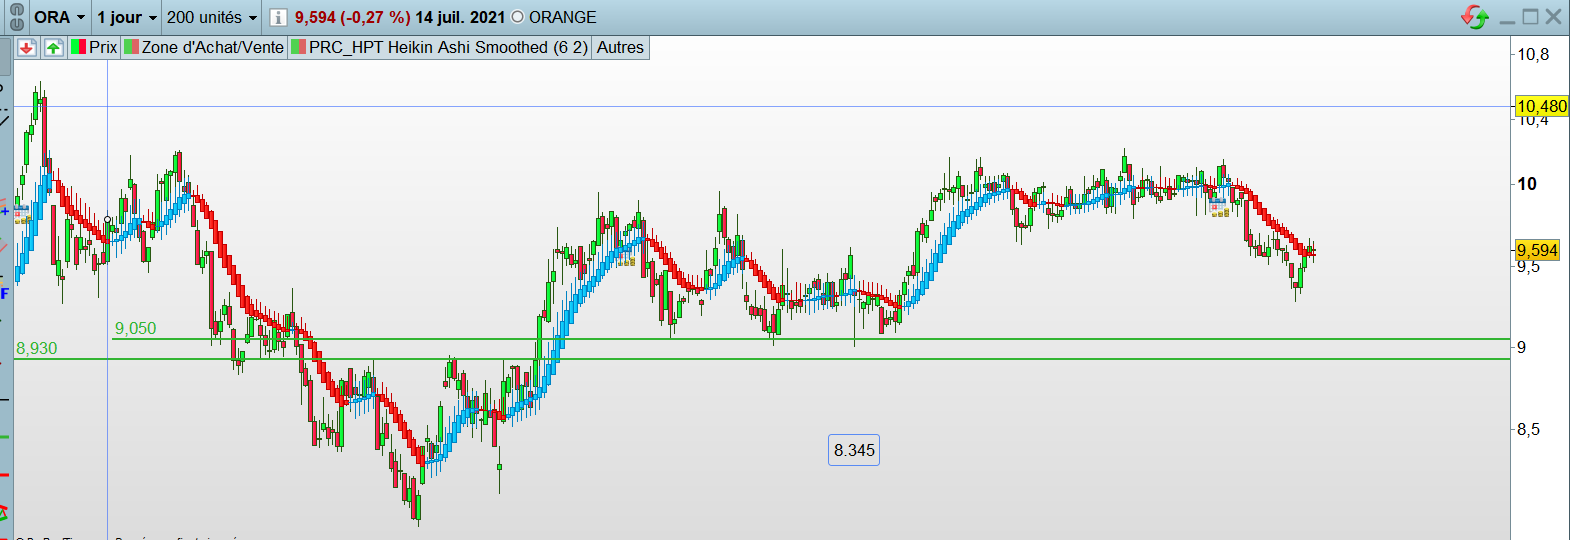Close the chart window

pyautogui.click(x=1553, y=16)
